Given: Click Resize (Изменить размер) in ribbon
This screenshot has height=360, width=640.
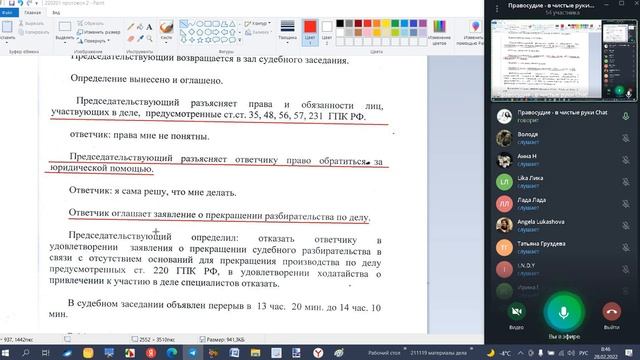Looking at the screenshot, I should click(x=99, y=32).
